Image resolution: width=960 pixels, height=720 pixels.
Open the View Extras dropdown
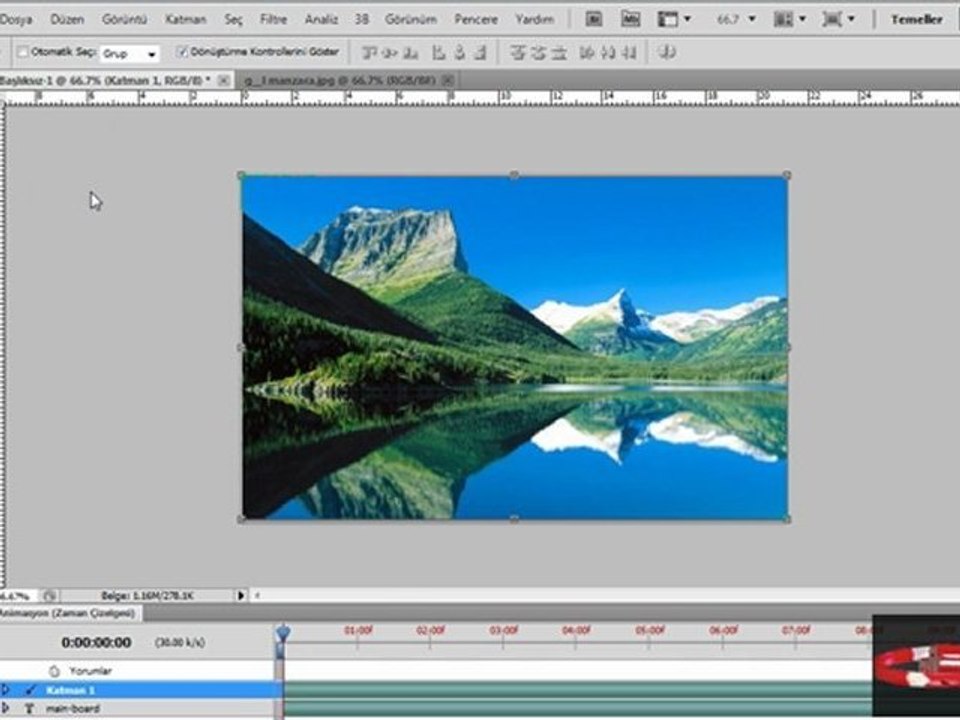[673, 19]
